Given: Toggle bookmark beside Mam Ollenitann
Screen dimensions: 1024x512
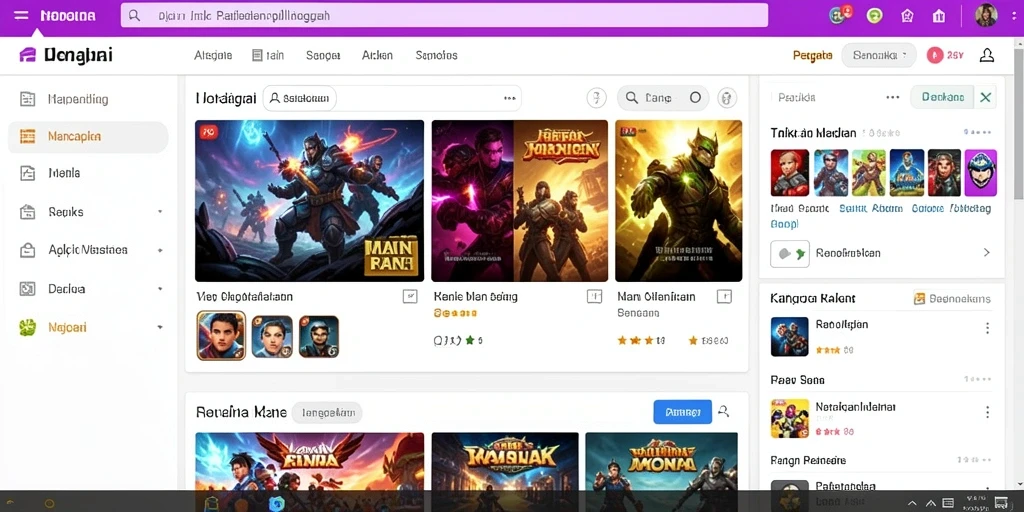Looking at the screenshot, I should click(x=724, y=296).
